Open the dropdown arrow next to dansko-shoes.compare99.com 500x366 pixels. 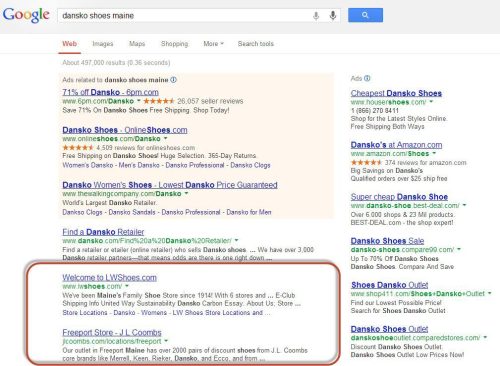click(459, 249)
